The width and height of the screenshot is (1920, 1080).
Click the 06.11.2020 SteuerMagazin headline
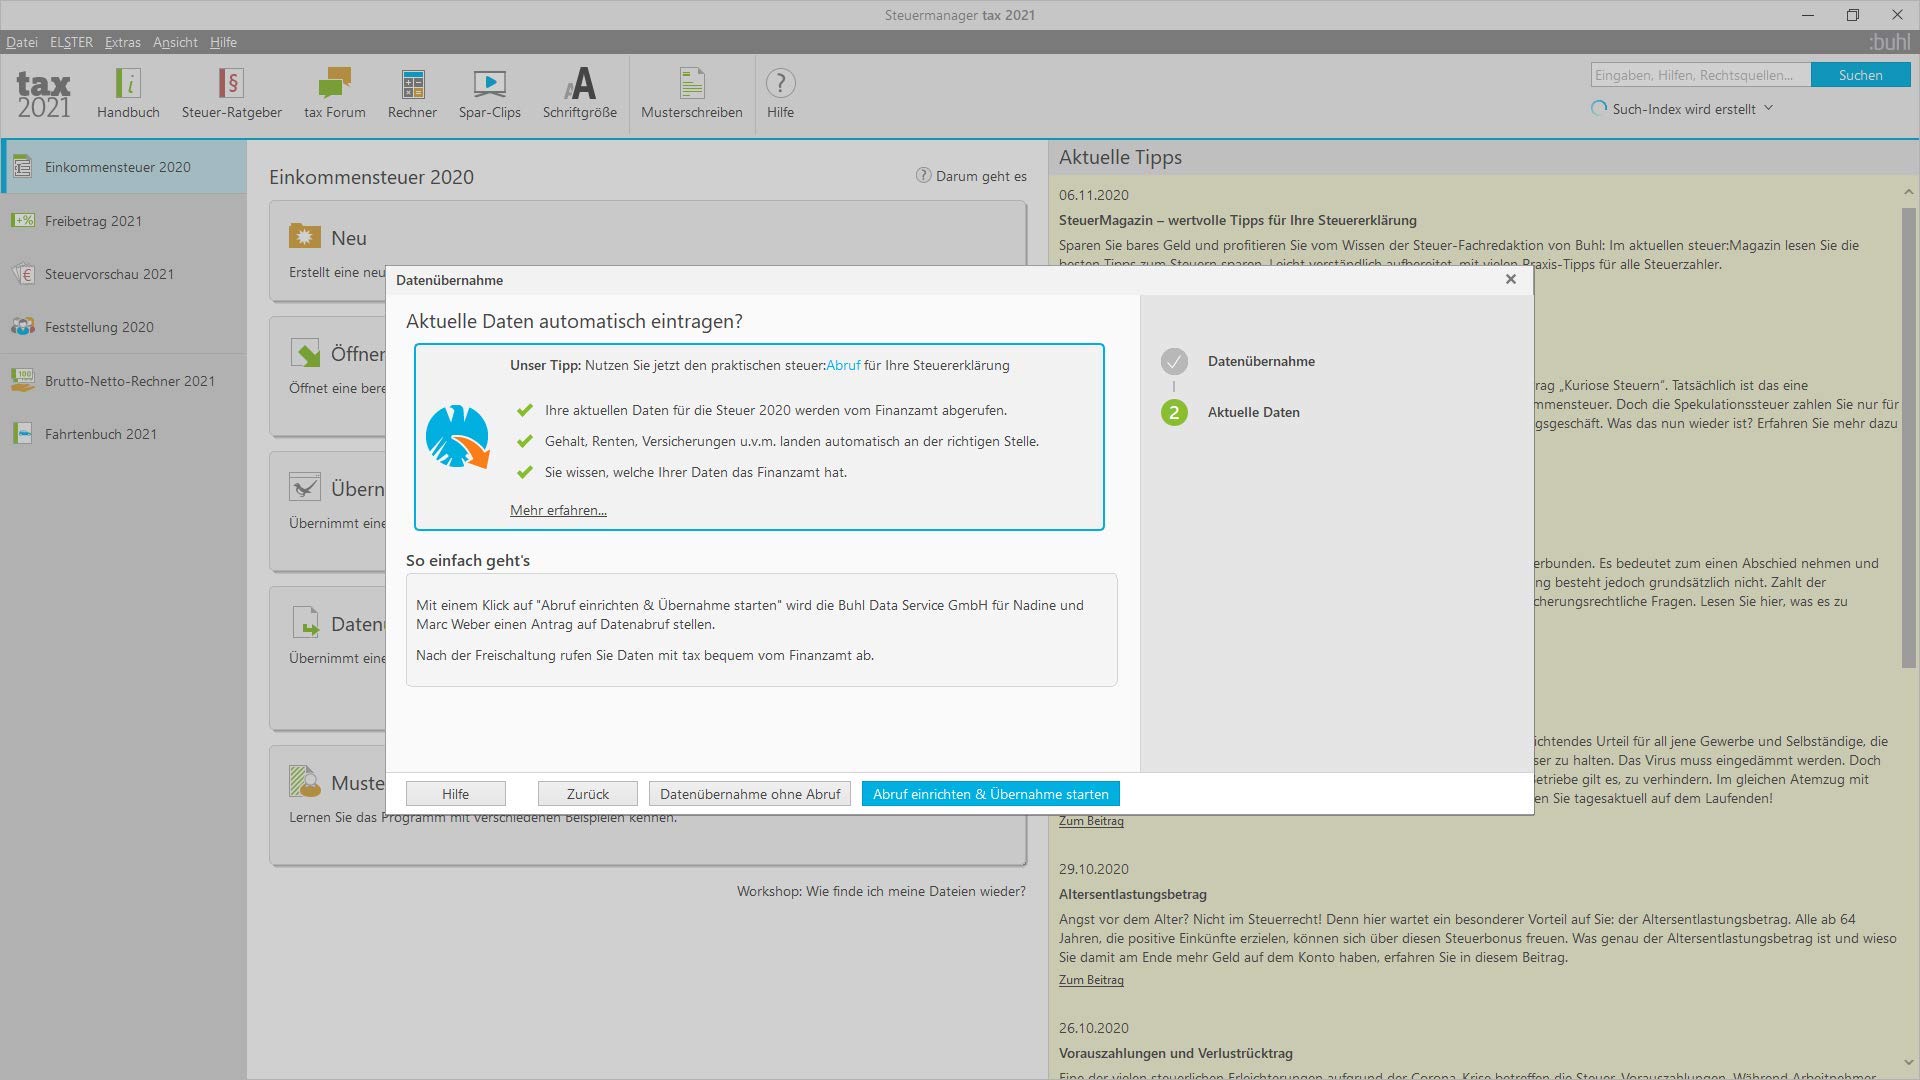(1238, 220)
